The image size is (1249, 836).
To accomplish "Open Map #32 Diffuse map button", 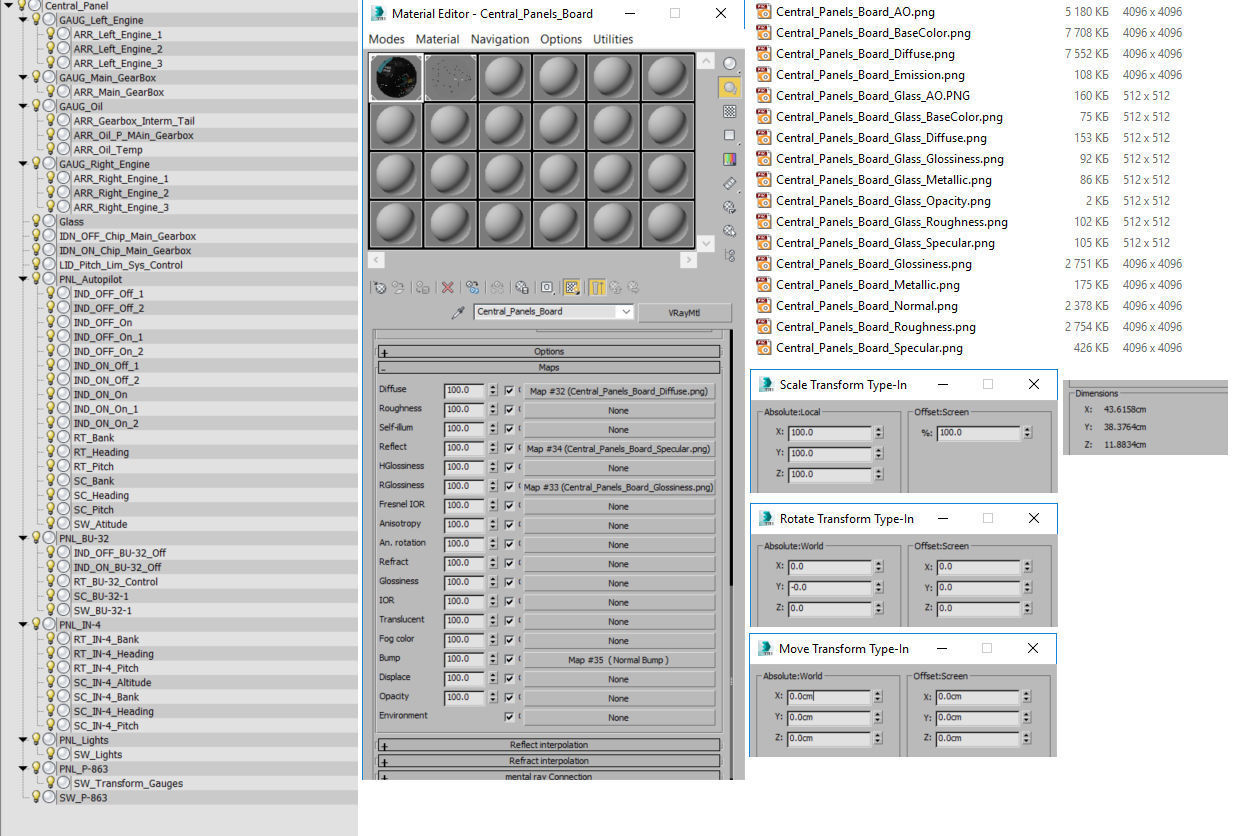I will pos(618,391).
